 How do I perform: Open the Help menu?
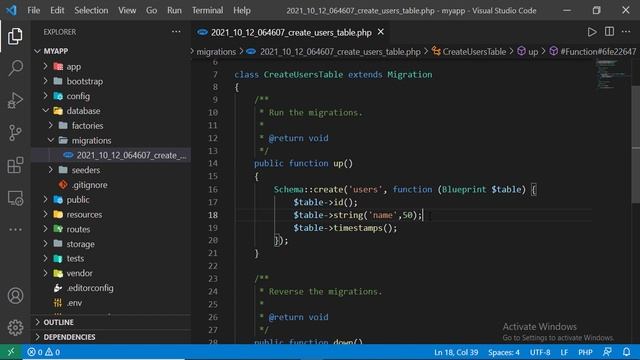point(242,10)
